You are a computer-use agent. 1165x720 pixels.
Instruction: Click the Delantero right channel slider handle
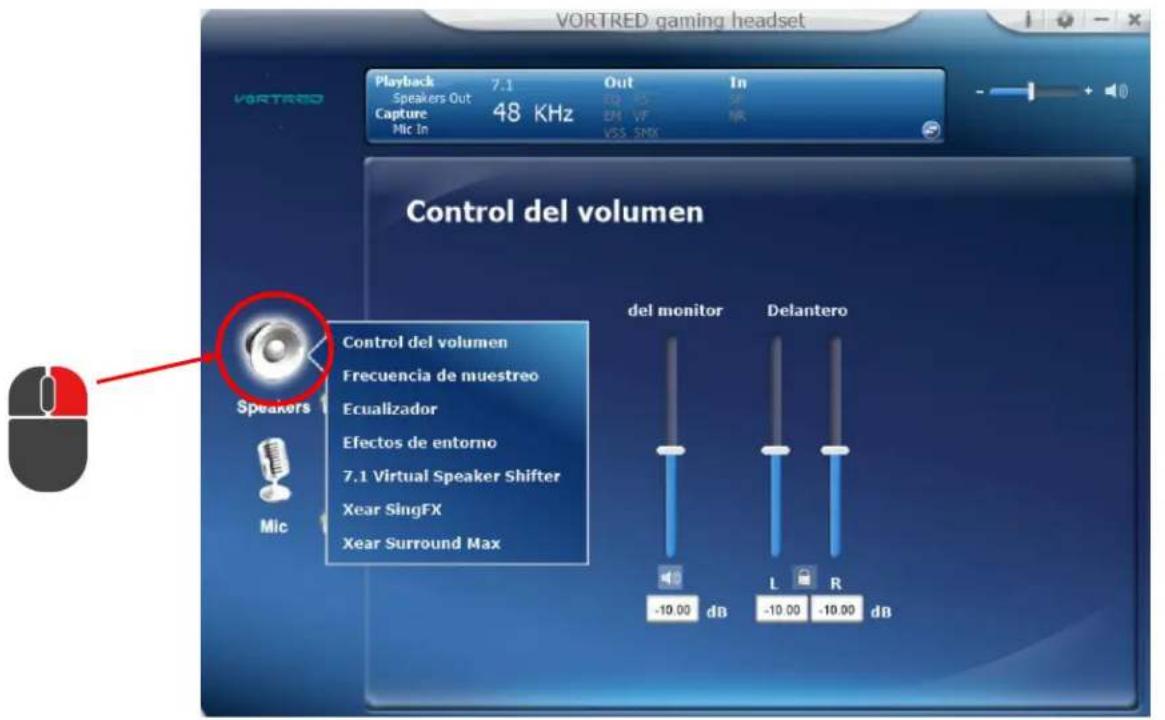pyautogui.click(x=834, y=450)
